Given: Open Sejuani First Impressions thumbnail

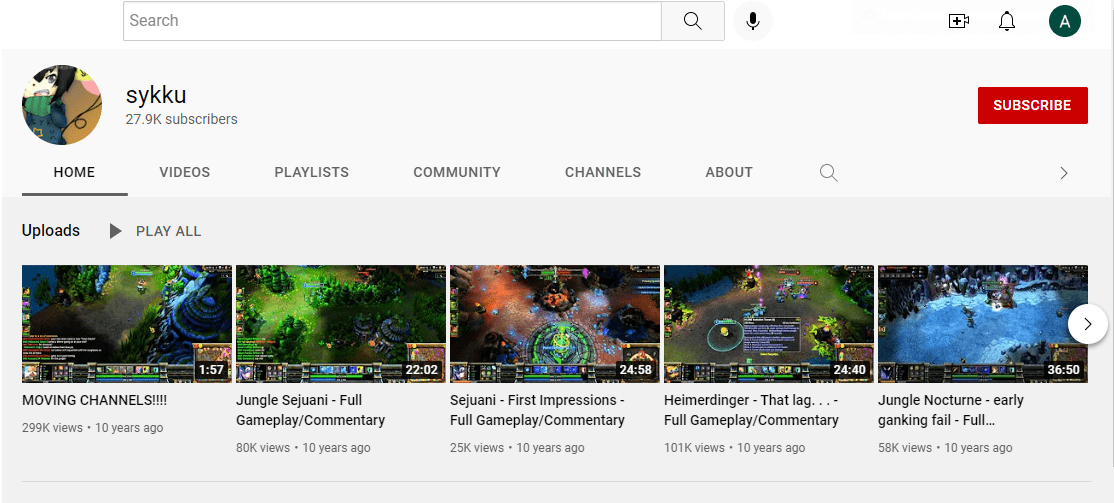Looking at the screenshot, I should [555, 324].
